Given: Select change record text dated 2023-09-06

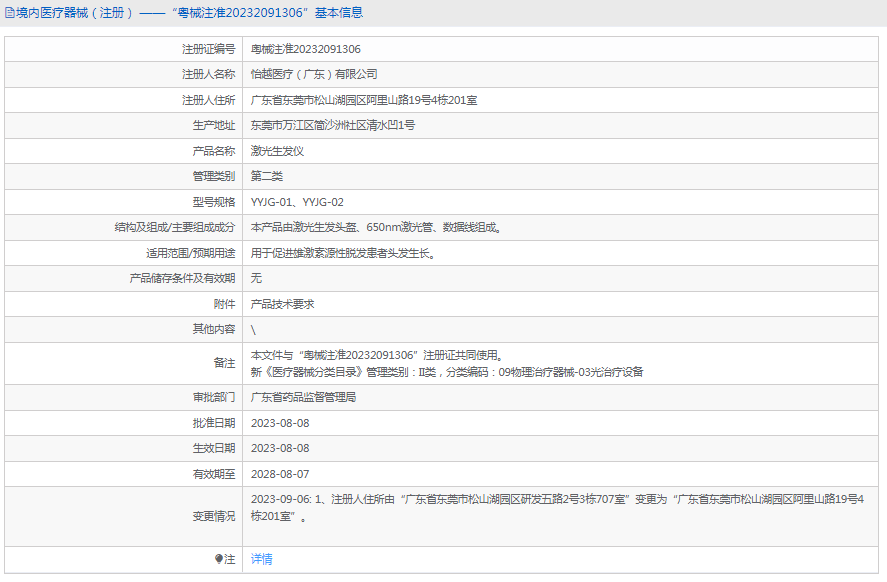Looking at the screenshot, I should tap(558, 508).
